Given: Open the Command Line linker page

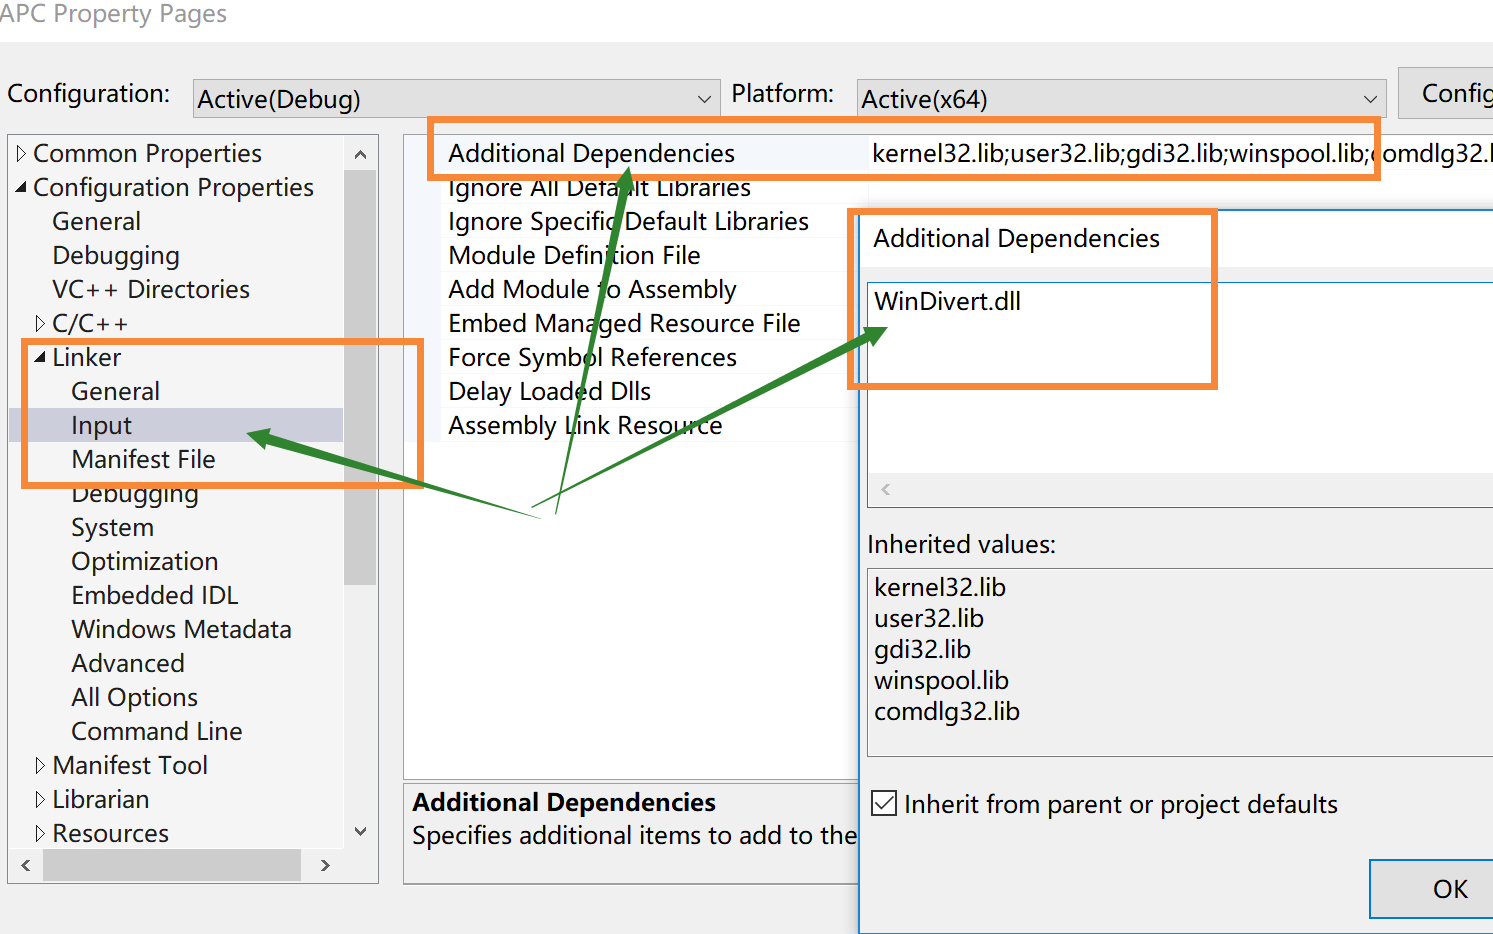Looking at the screenshot, I should pos(156,730).
